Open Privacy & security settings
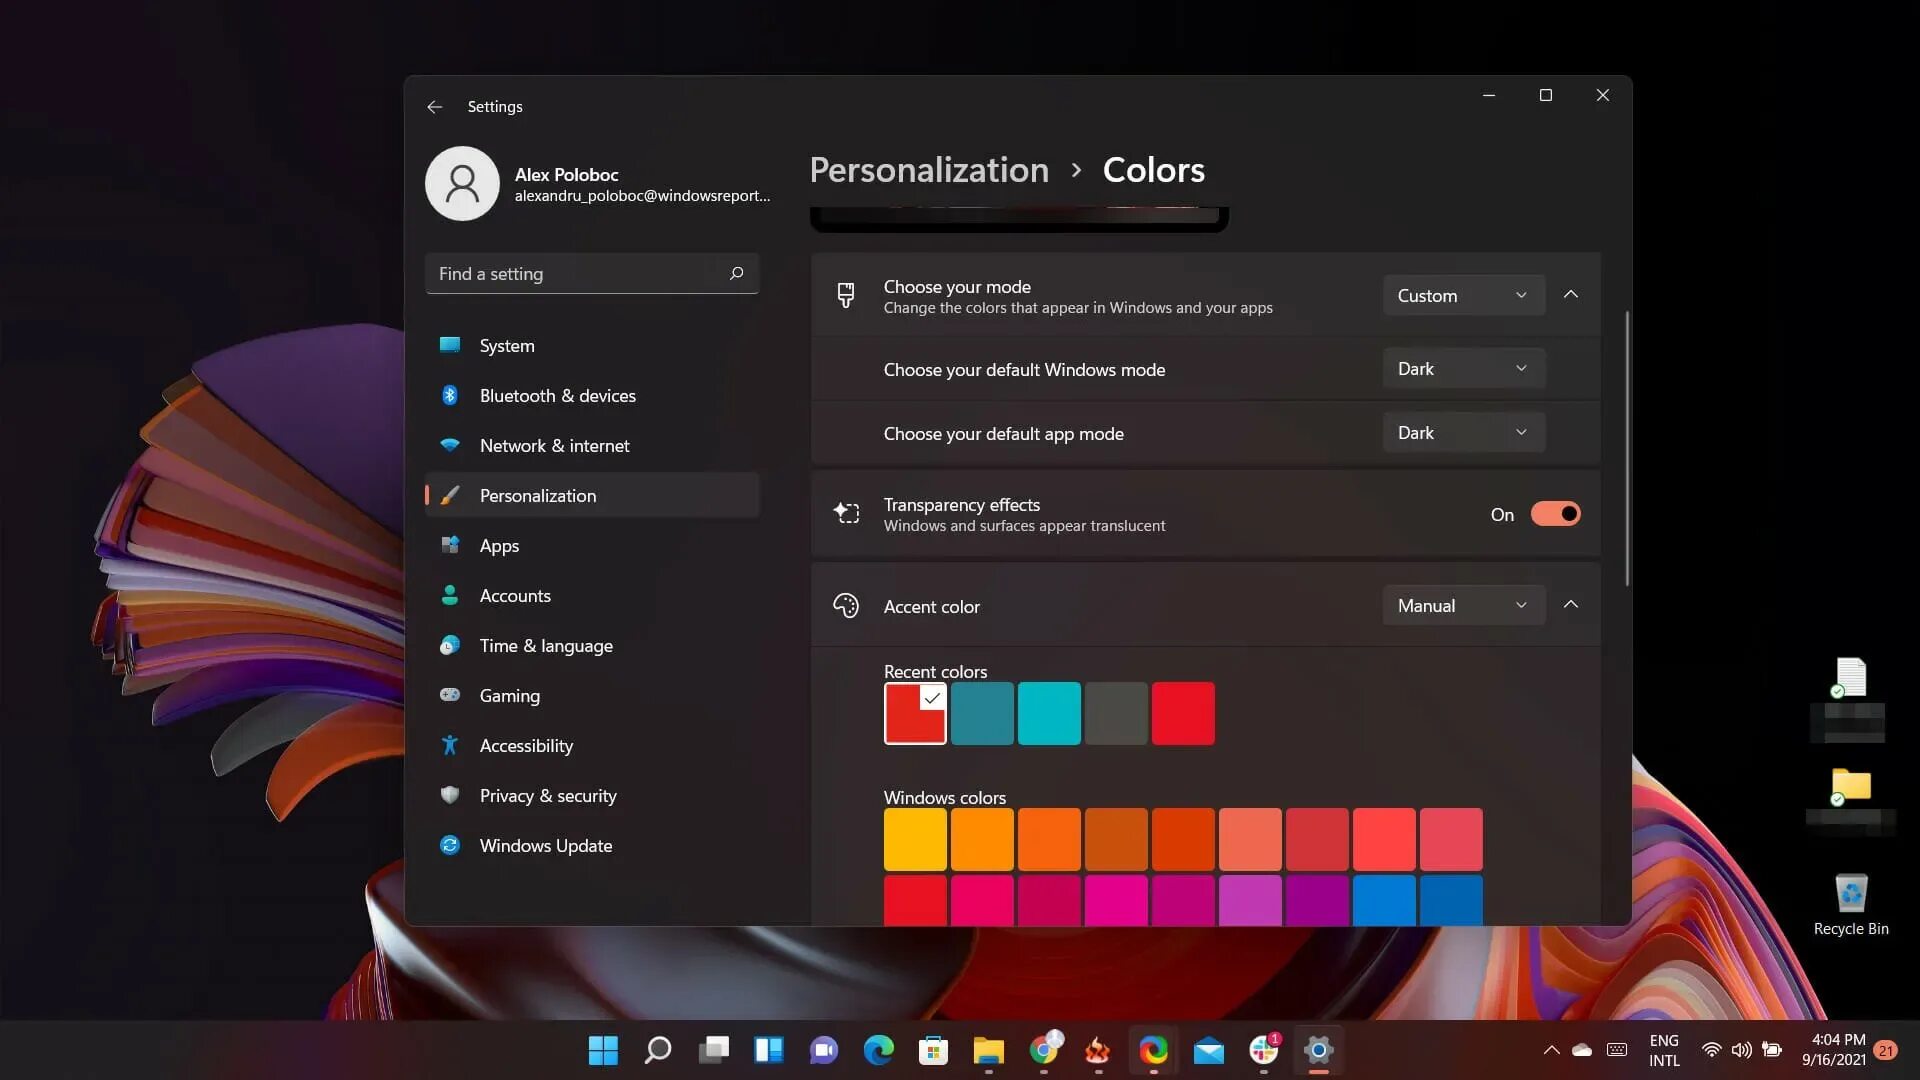Screen dimensions: 1920x1080 click(547, 795)
